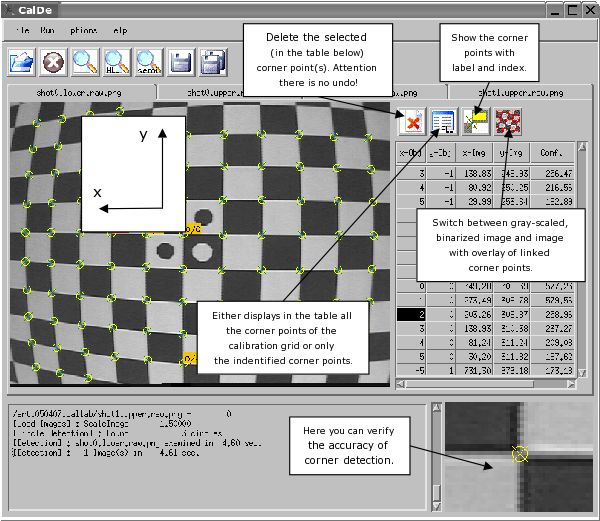The width and height of the screenshot is (600, 521).
Task: Click the Conf. column header
Action: point(551,154)
